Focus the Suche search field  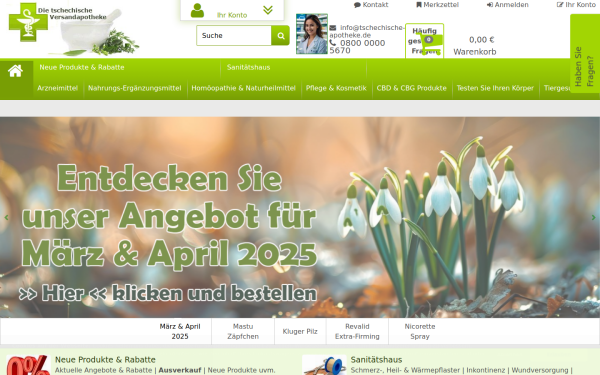click(234, 36)
